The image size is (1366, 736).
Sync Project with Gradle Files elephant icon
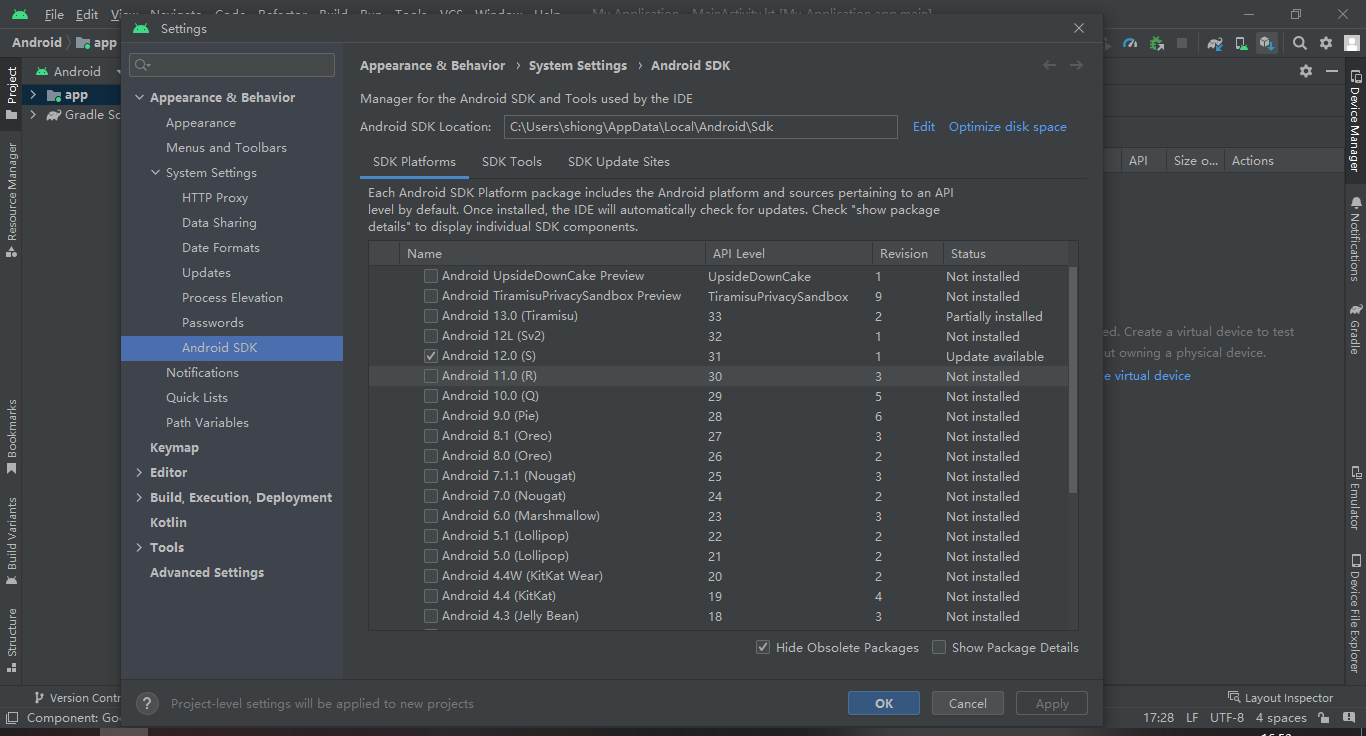1215,43
